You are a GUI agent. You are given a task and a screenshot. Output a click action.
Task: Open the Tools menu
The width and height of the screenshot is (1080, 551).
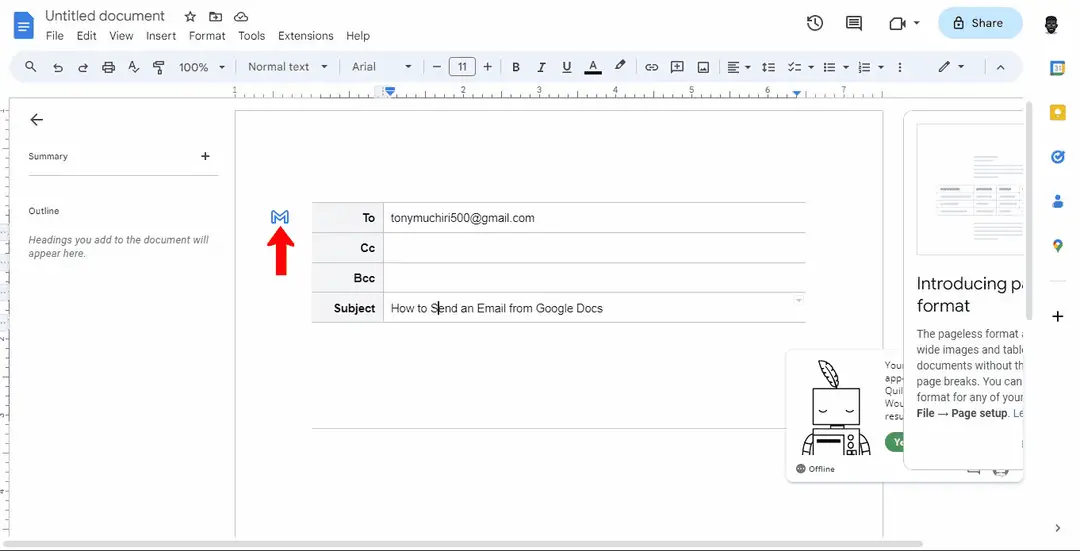coord(251,36)
